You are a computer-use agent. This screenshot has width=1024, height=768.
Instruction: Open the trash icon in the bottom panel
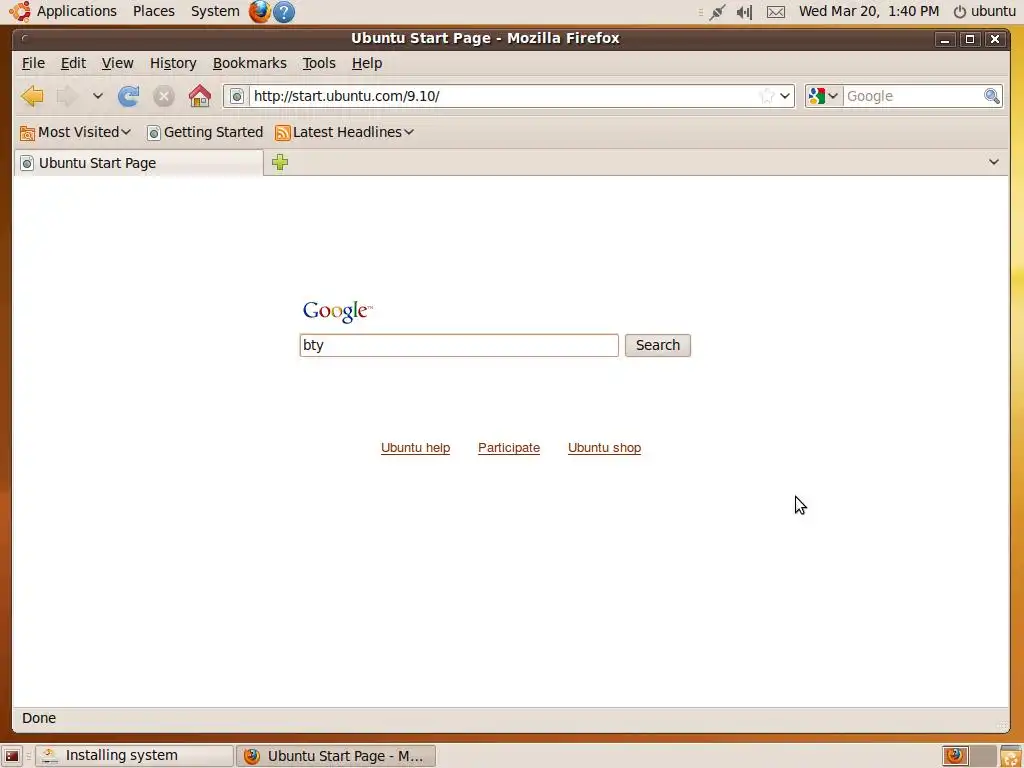[1011, 756]
